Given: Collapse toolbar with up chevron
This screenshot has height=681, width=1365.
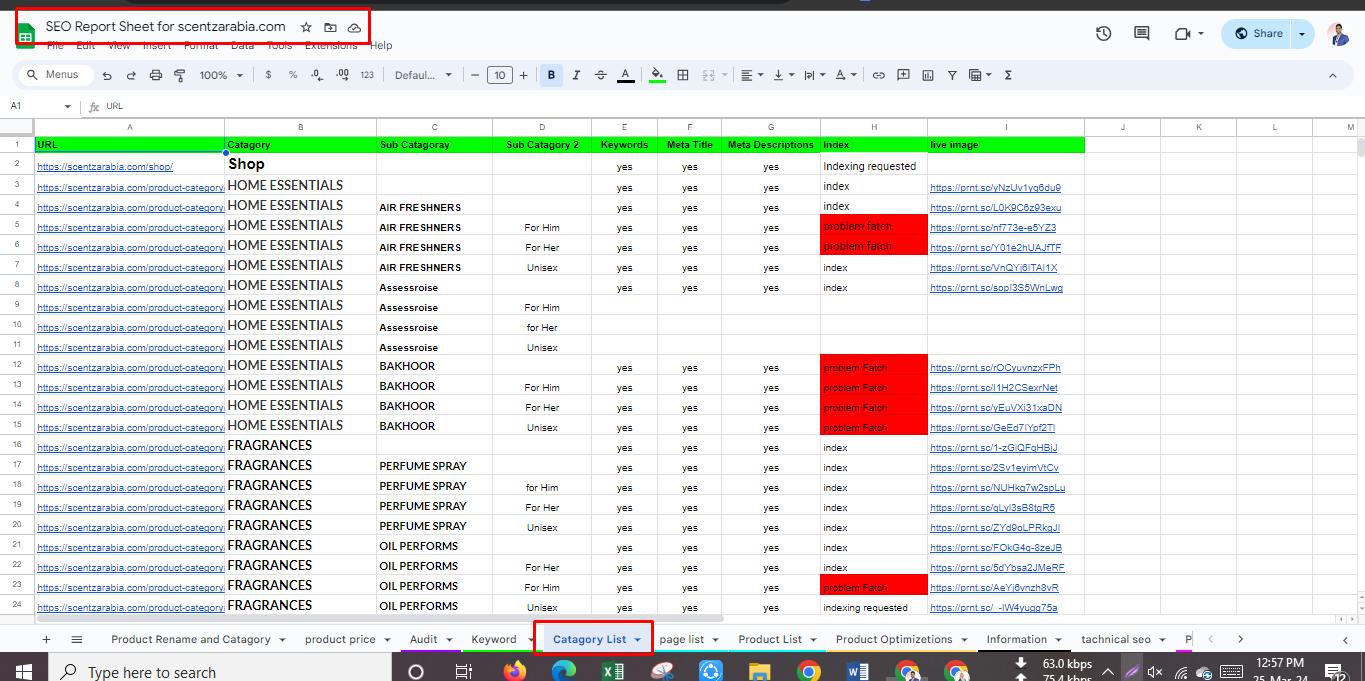Looking at the screenshot, I should (1332, 75).
